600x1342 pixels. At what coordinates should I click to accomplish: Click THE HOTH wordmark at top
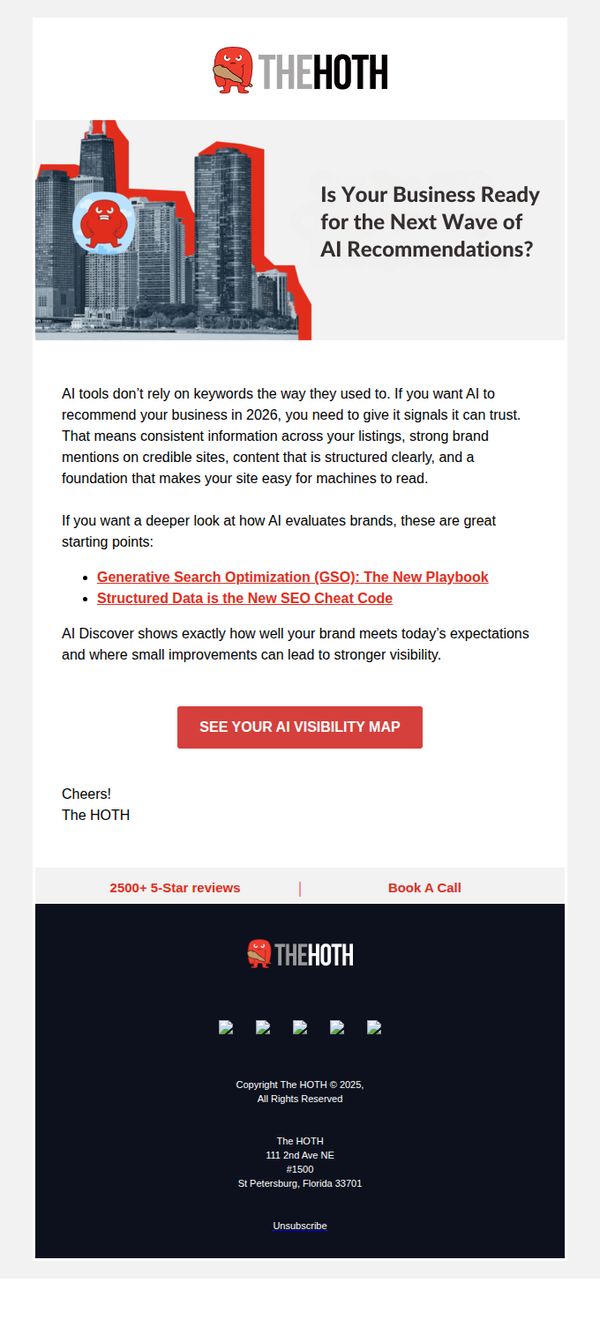(323, 72)
